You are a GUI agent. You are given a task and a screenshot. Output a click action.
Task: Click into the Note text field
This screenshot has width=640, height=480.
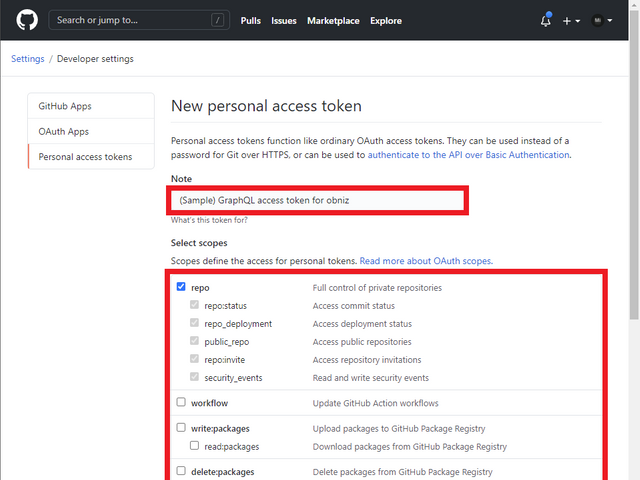(x=318, y=200)
